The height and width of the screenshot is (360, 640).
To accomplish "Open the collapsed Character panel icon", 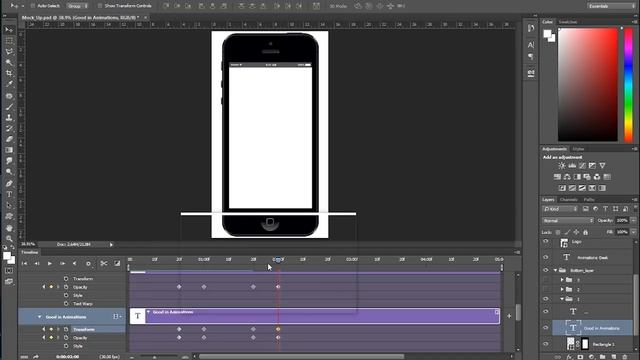I will (x=531, y=45).
